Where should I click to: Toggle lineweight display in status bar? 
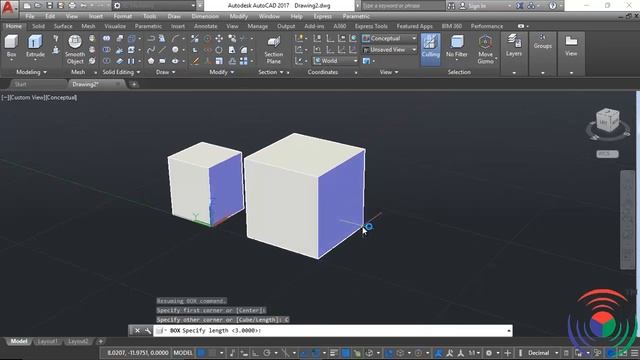pos(333,353)
